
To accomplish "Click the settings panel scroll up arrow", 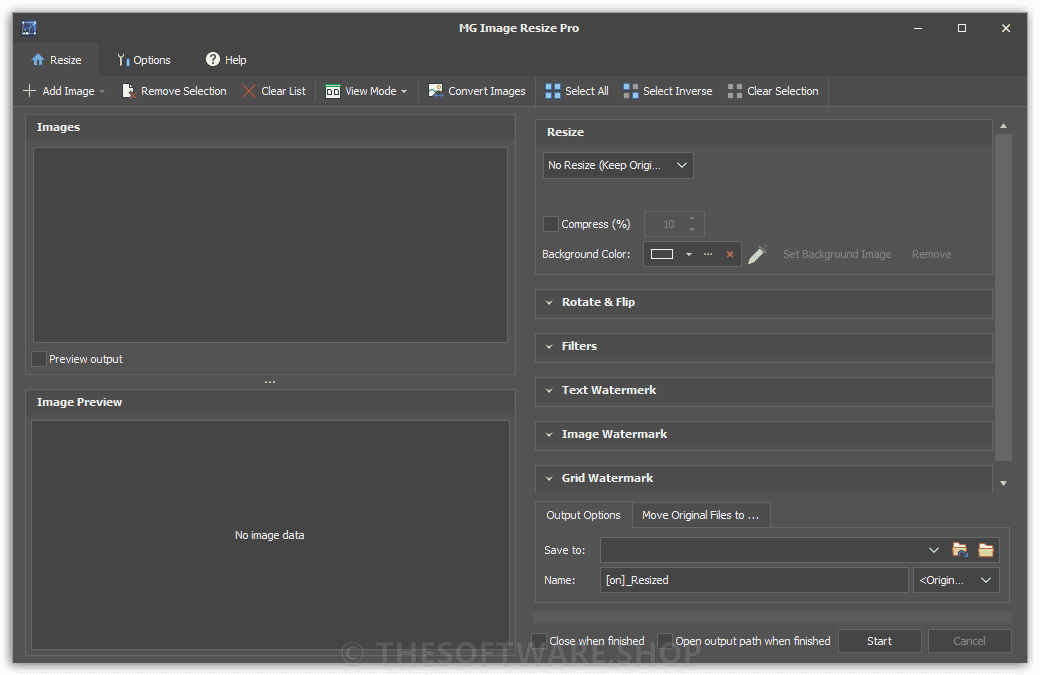I will [x=1004, y=126].
